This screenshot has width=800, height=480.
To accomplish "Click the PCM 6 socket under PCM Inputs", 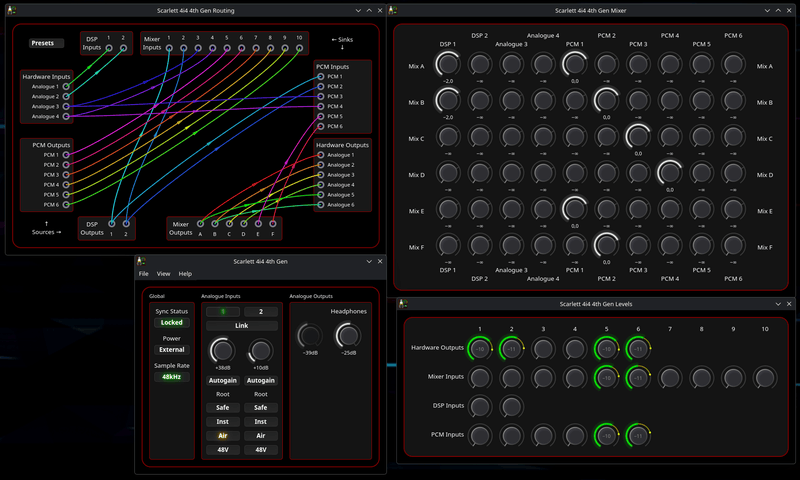I will click(320, 126).
